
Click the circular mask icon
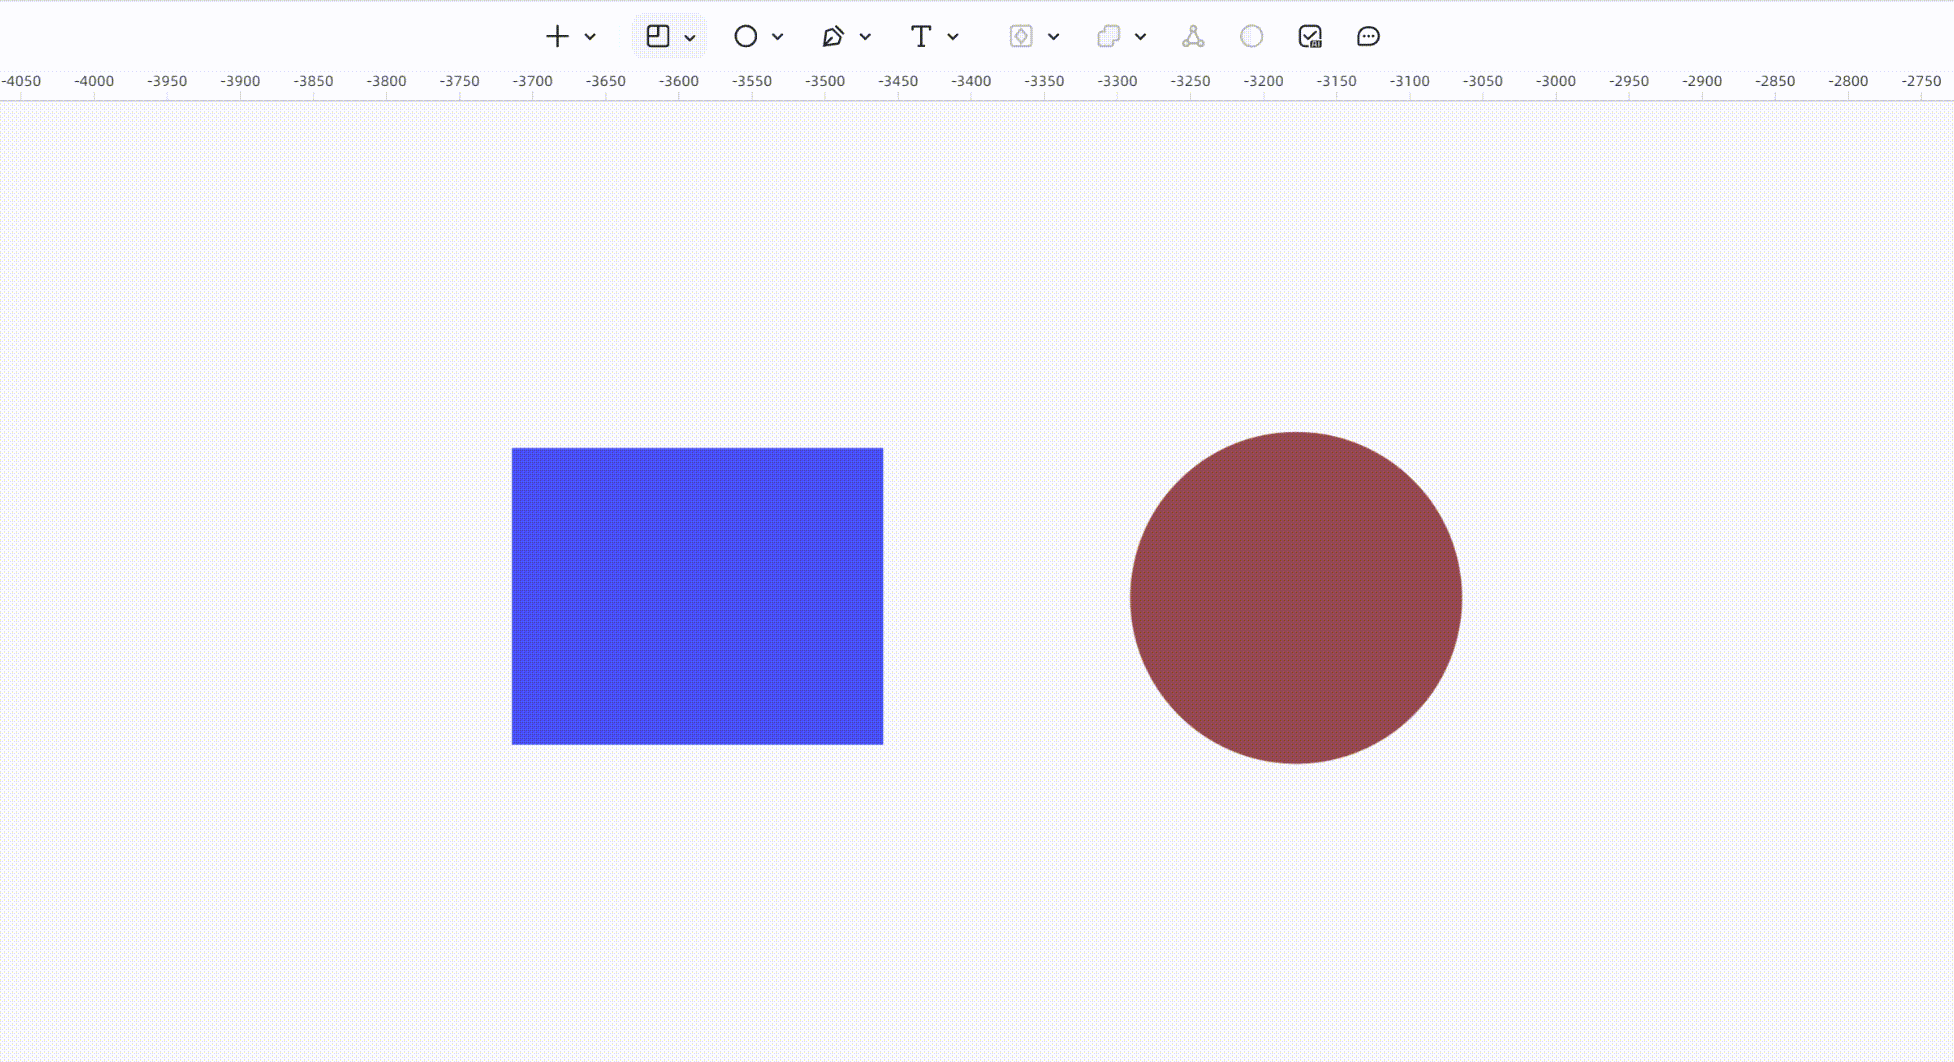click(x=1252, y=37)
